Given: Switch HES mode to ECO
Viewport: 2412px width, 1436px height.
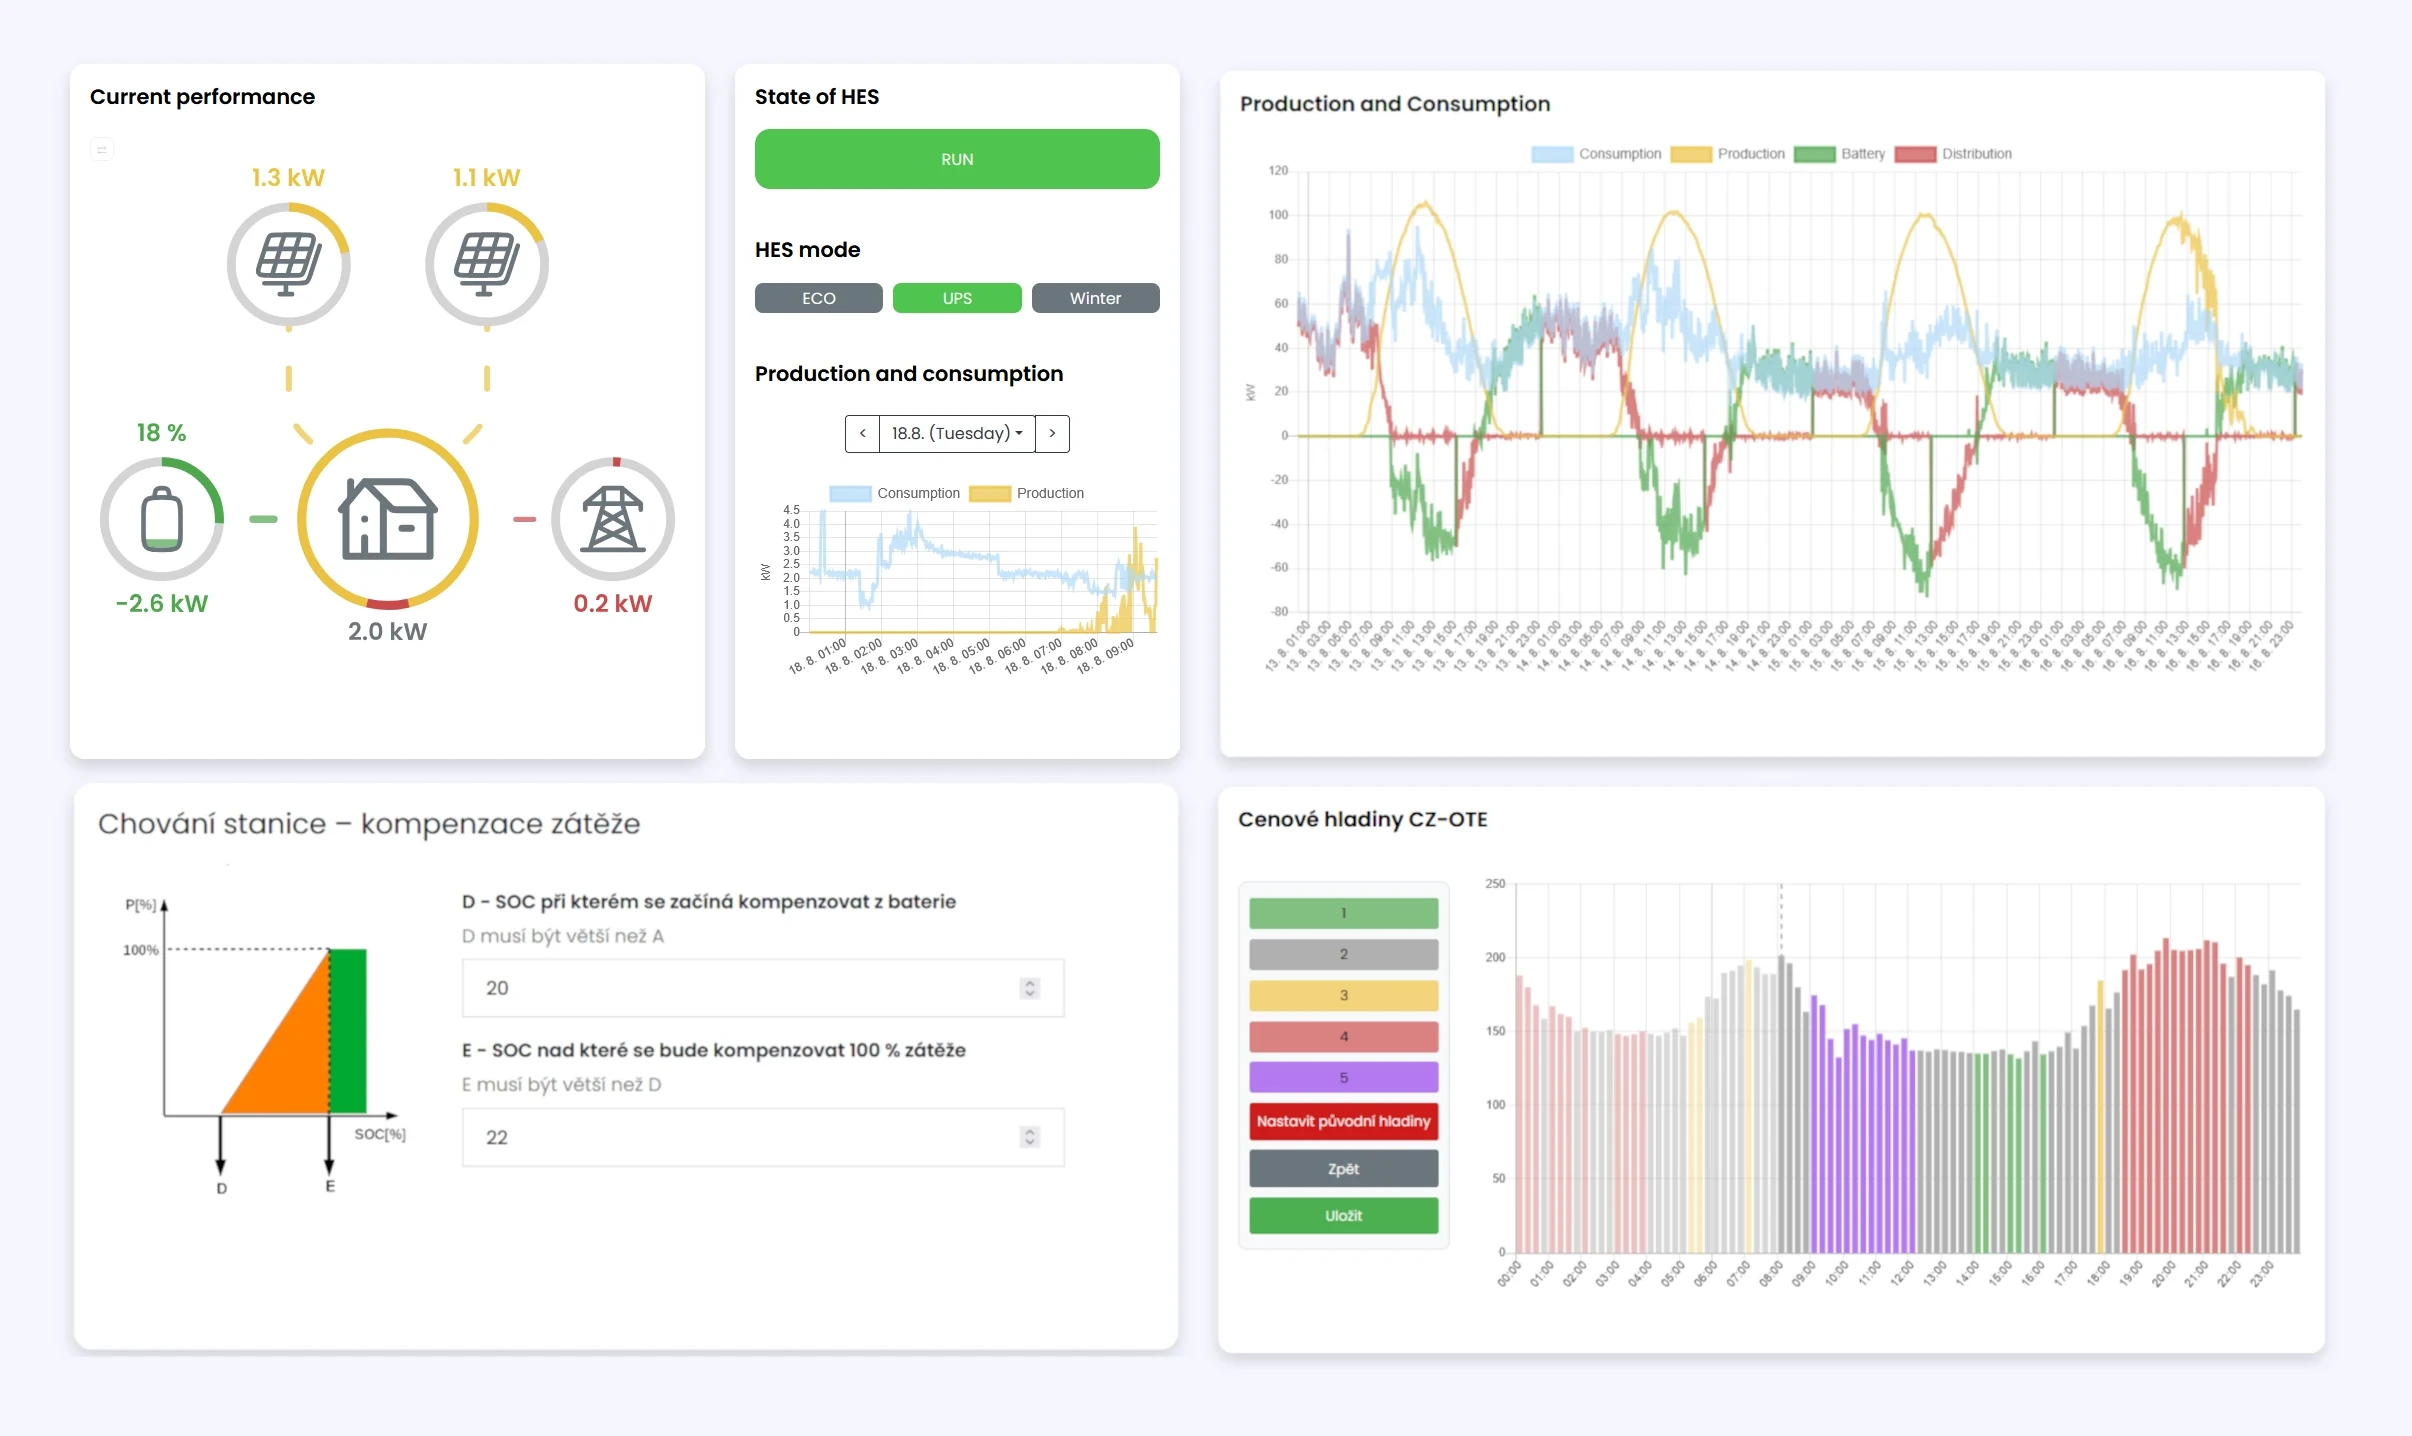Looking at the screenshot, I should pyautogui.click(x=818, y=298).
